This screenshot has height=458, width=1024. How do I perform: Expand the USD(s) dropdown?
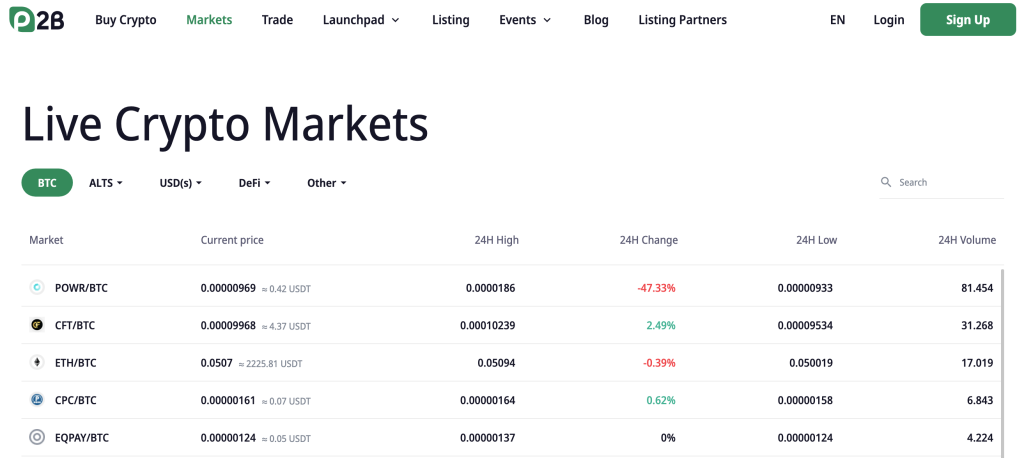click(181, 183)
